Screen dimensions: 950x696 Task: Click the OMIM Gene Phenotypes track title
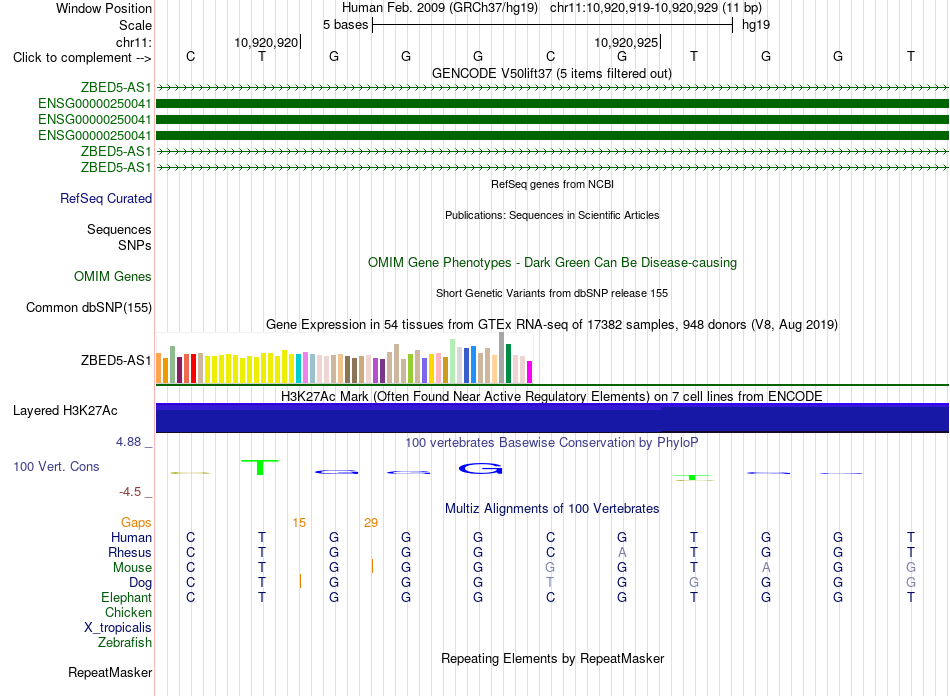coord(552,262)
